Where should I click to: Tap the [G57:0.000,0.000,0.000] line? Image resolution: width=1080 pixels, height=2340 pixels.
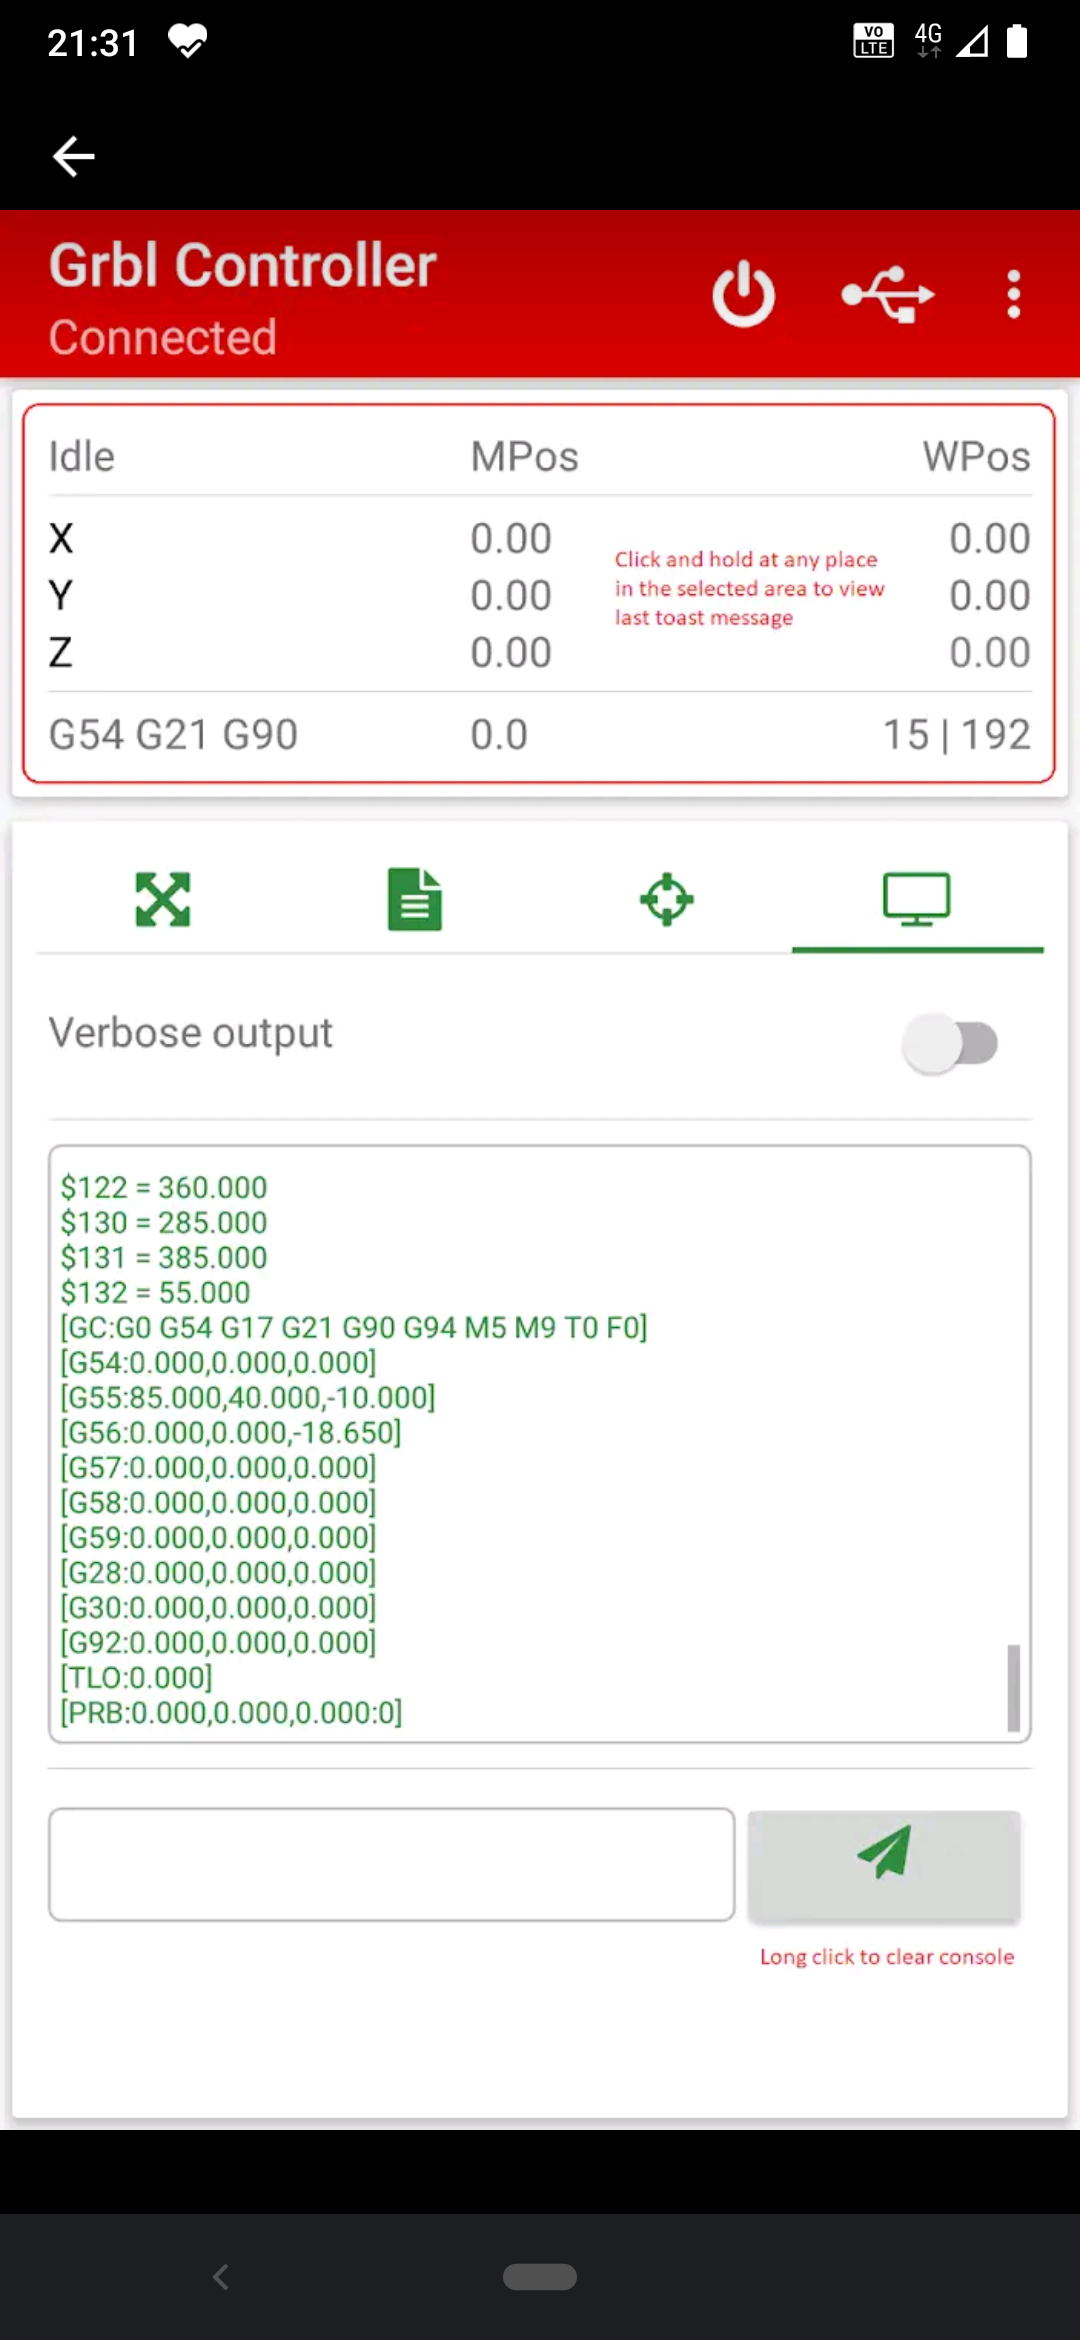(218, 1467)
